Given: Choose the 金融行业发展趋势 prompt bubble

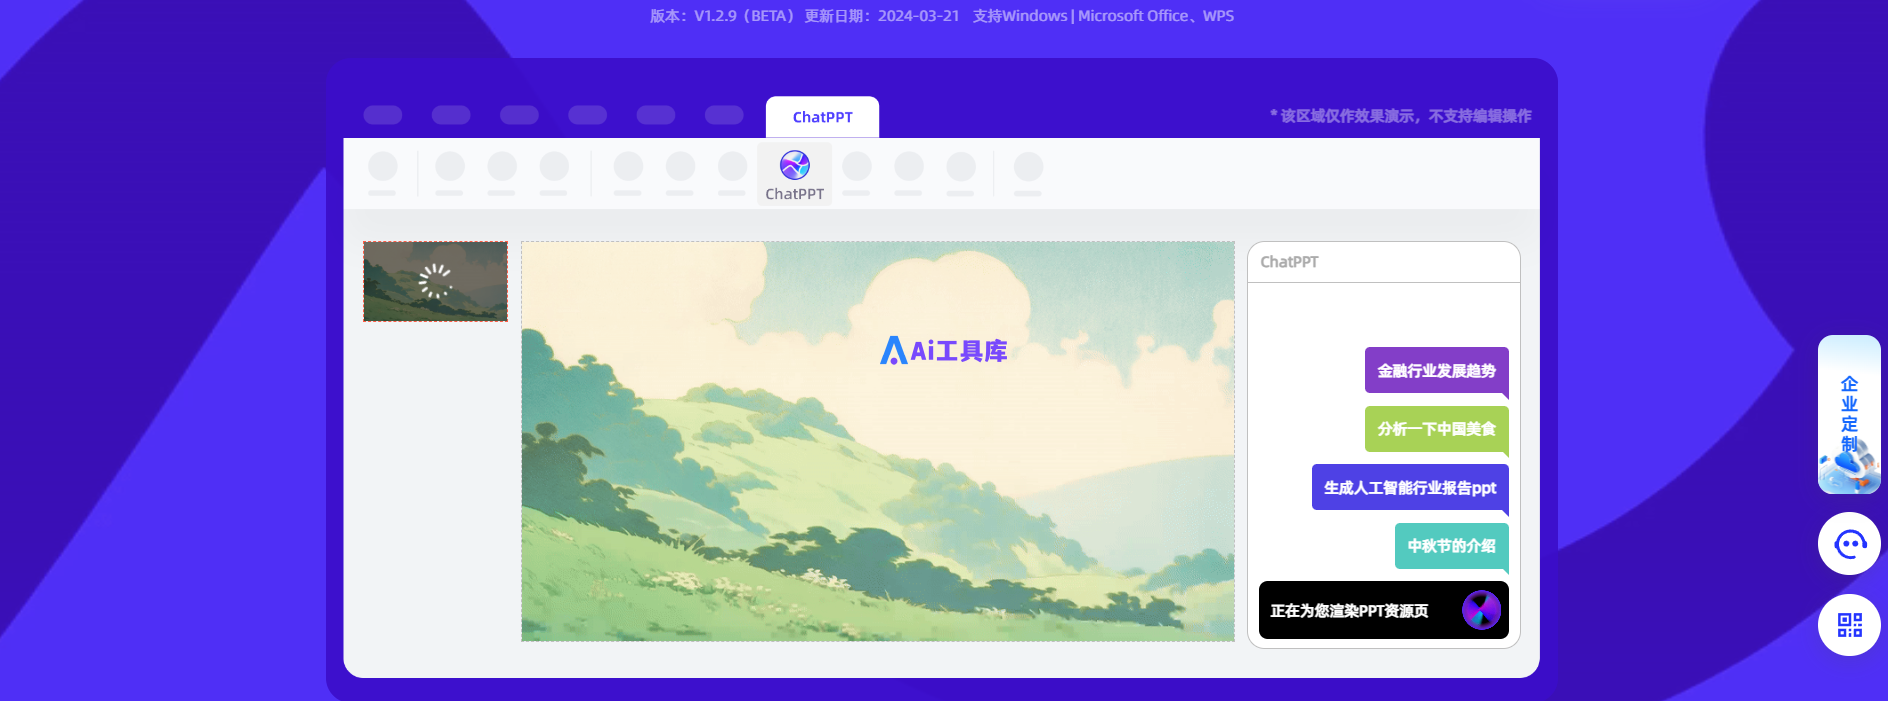Looking at the screenshot, I should [x=1437, y=371].
